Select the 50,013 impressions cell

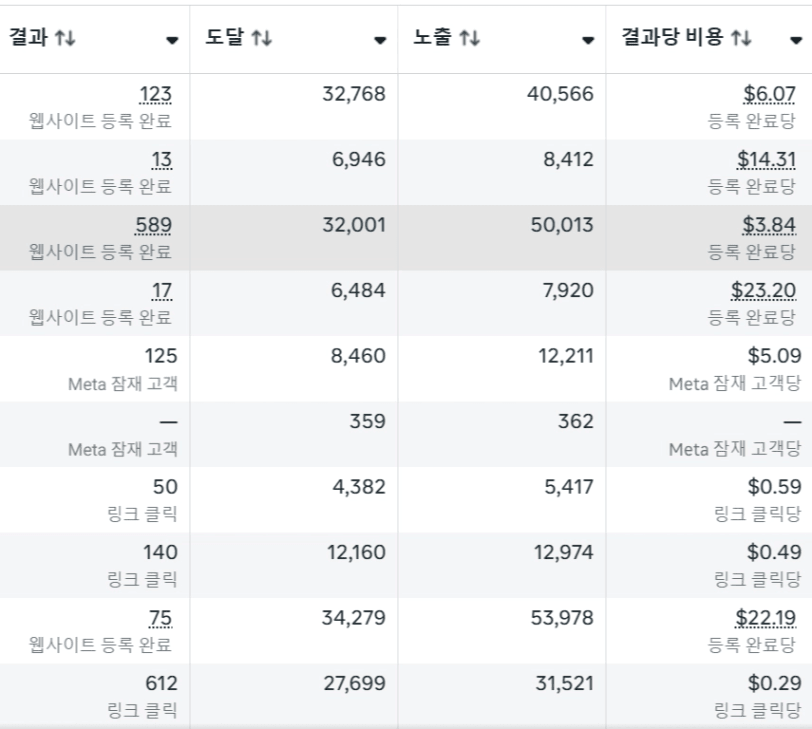pos(561,226)
